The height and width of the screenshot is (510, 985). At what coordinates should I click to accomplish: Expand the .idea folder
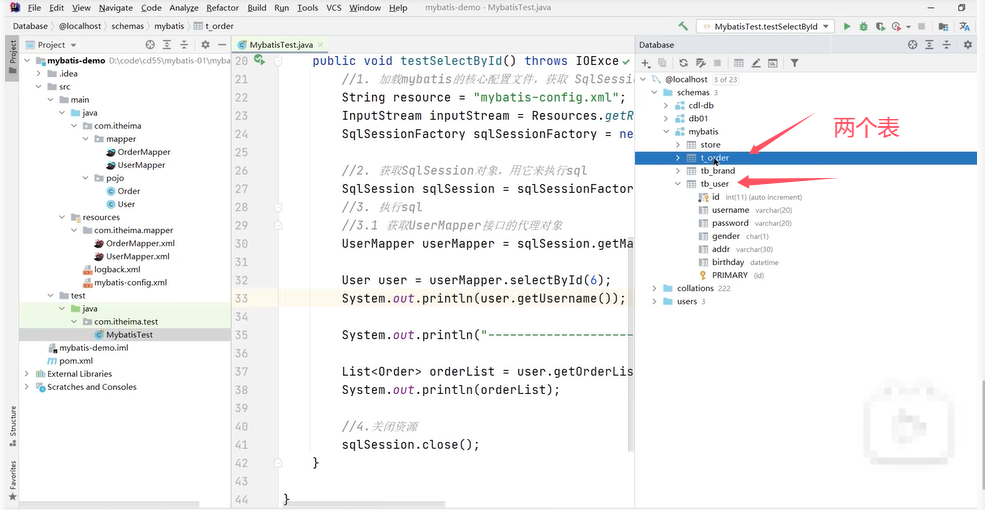tap(39, 73)
